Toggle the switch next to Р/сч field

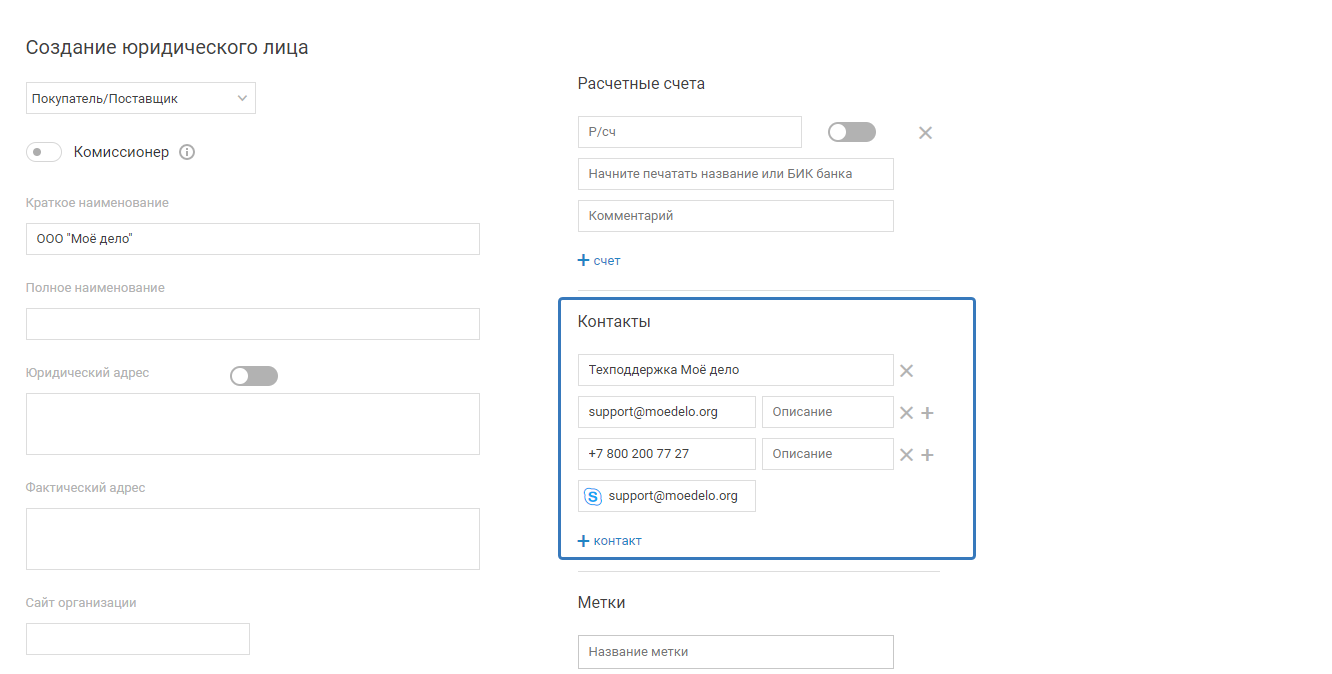[x=852, y=132]
